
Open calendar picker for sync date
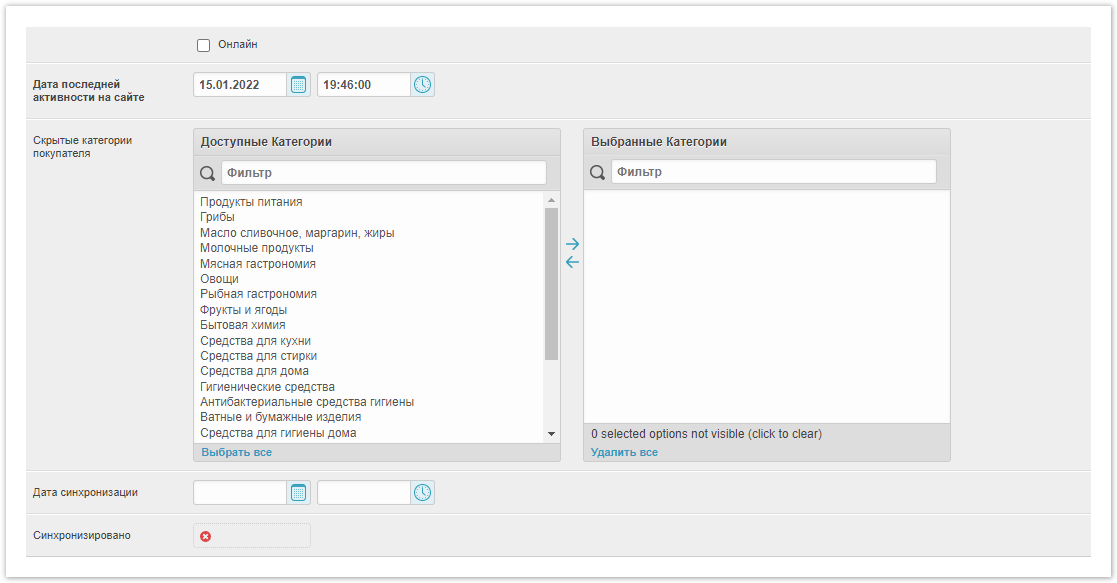pyautogui.click(x=299, y=493)
